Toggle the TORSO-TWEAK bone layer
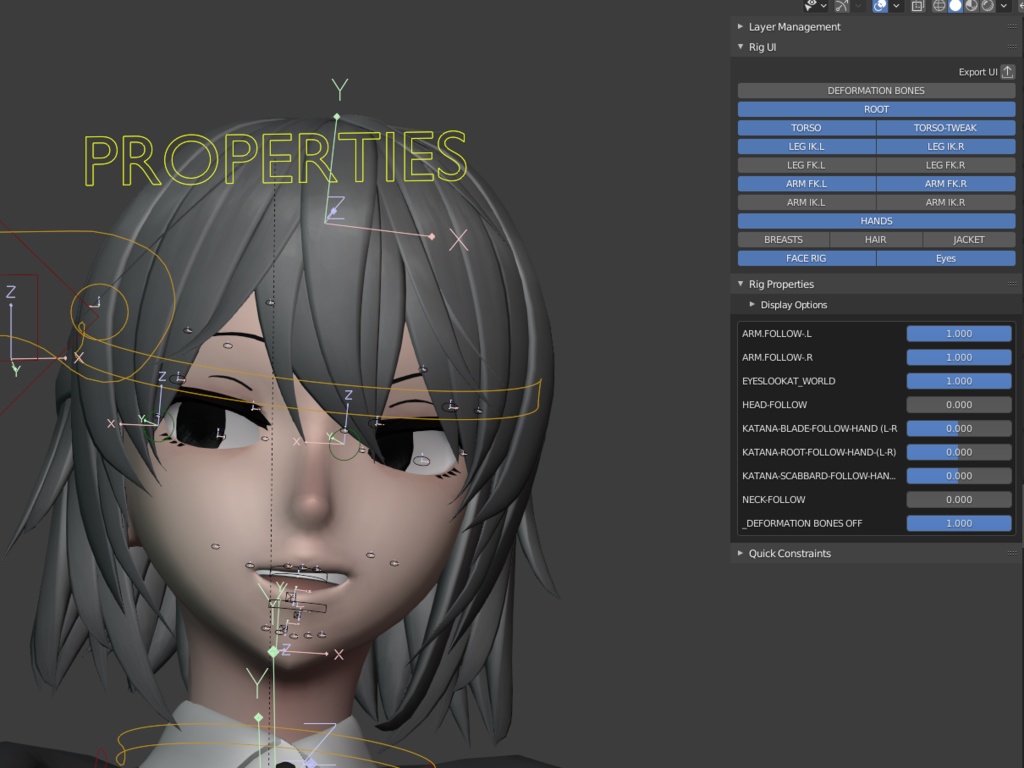The height and width of the screenshot is (768, 1024). [944, 127]
